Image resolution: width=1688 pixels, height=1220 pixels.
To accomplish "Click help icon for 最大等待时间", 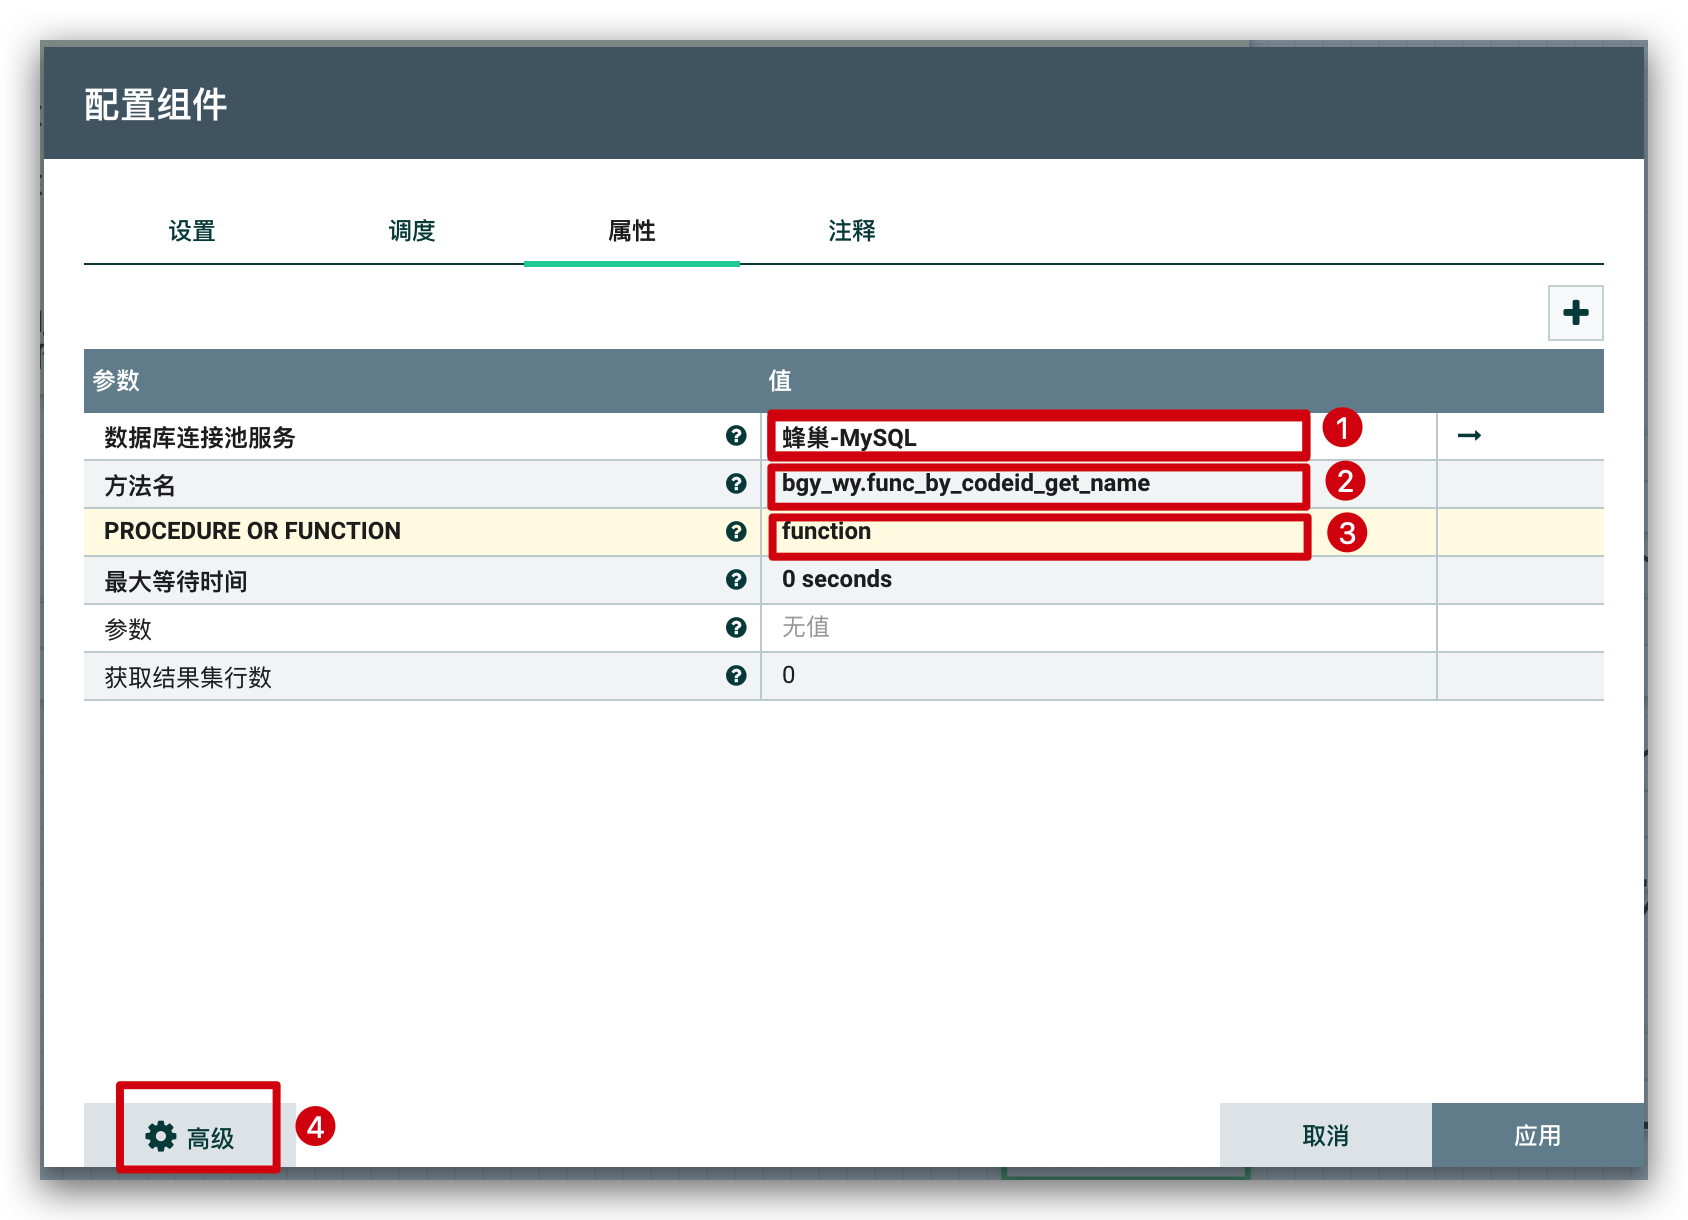I will pyautogui.click(x=736, y=580).
